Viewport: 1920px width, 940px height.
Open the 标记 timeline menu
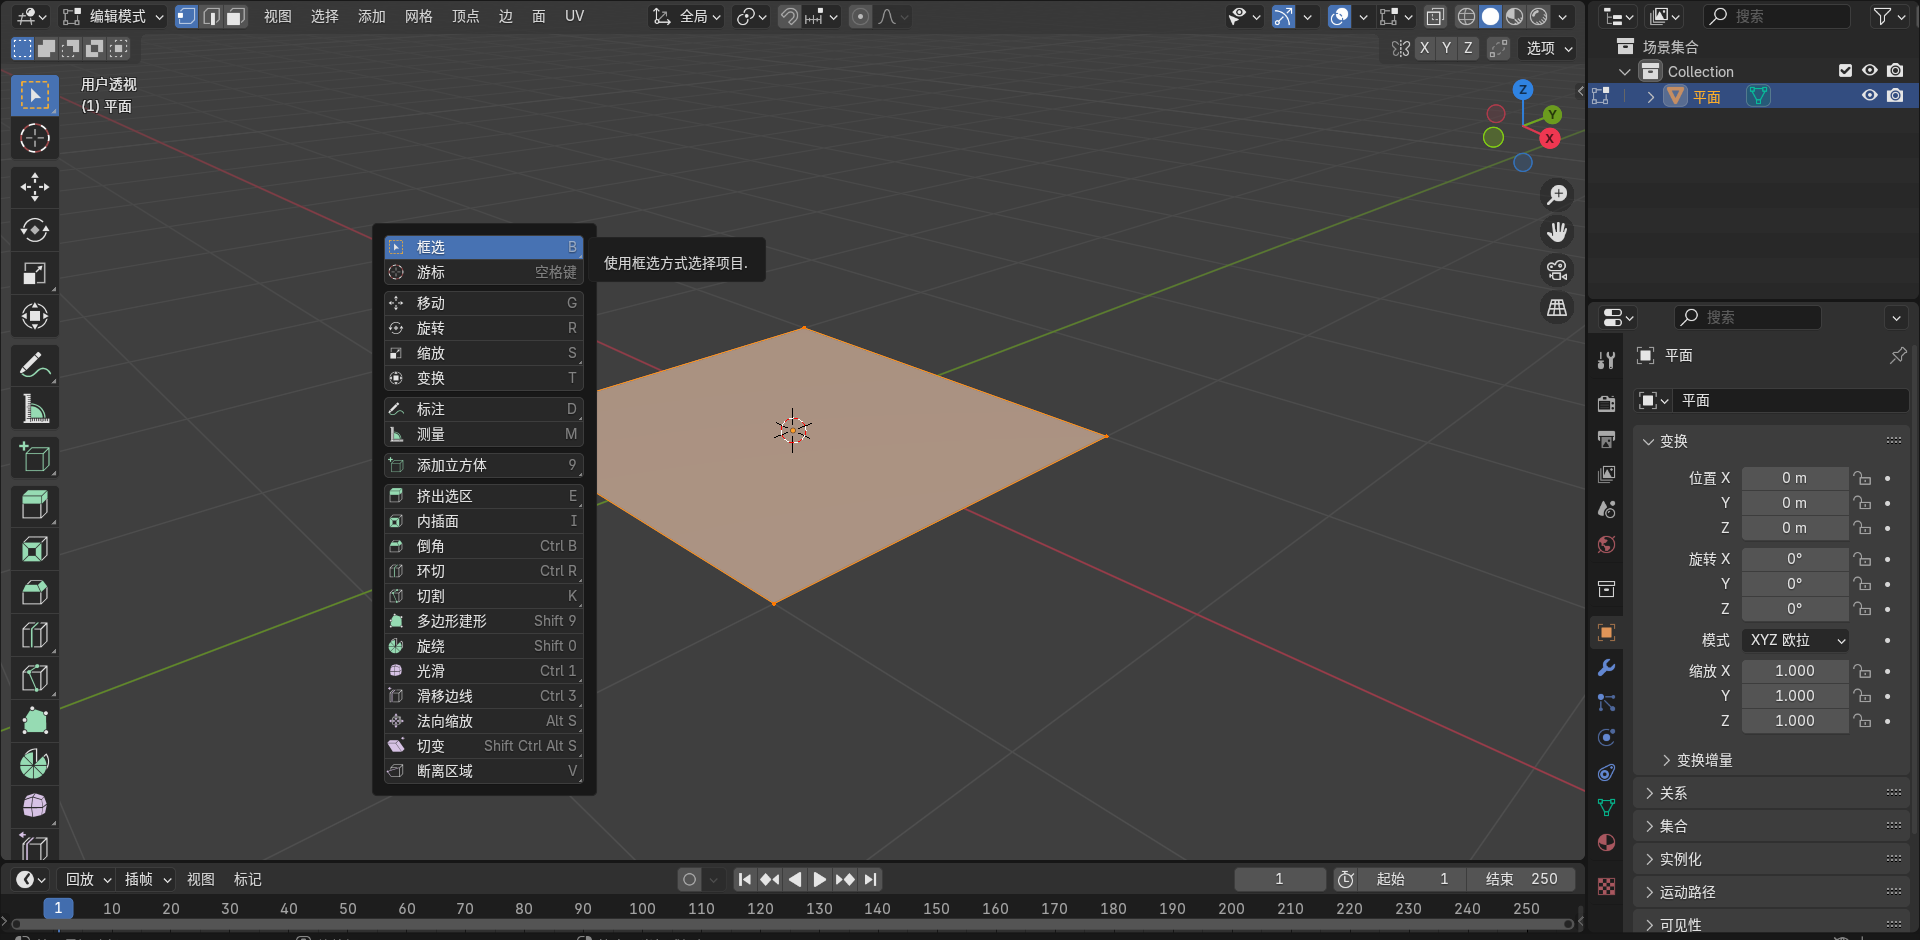pos(247,879)
